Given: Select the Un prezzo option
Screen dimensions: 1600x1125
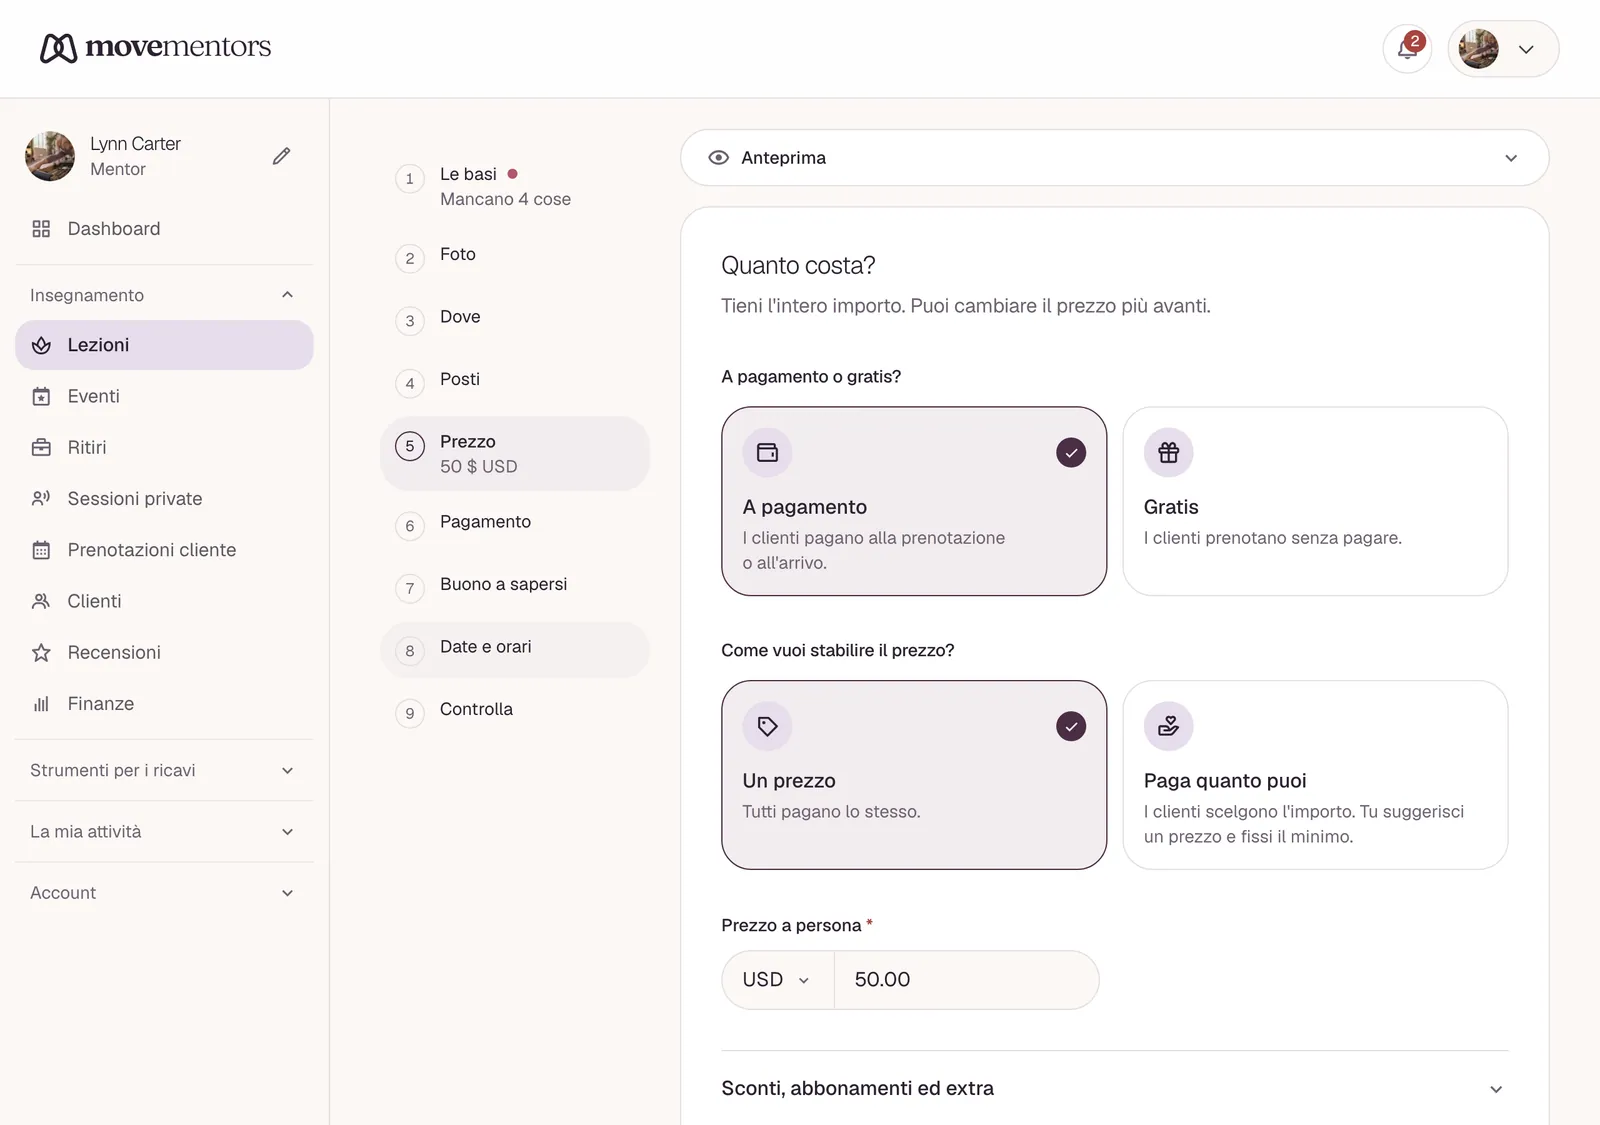Looking at the screenshot, I should point(914,775).
